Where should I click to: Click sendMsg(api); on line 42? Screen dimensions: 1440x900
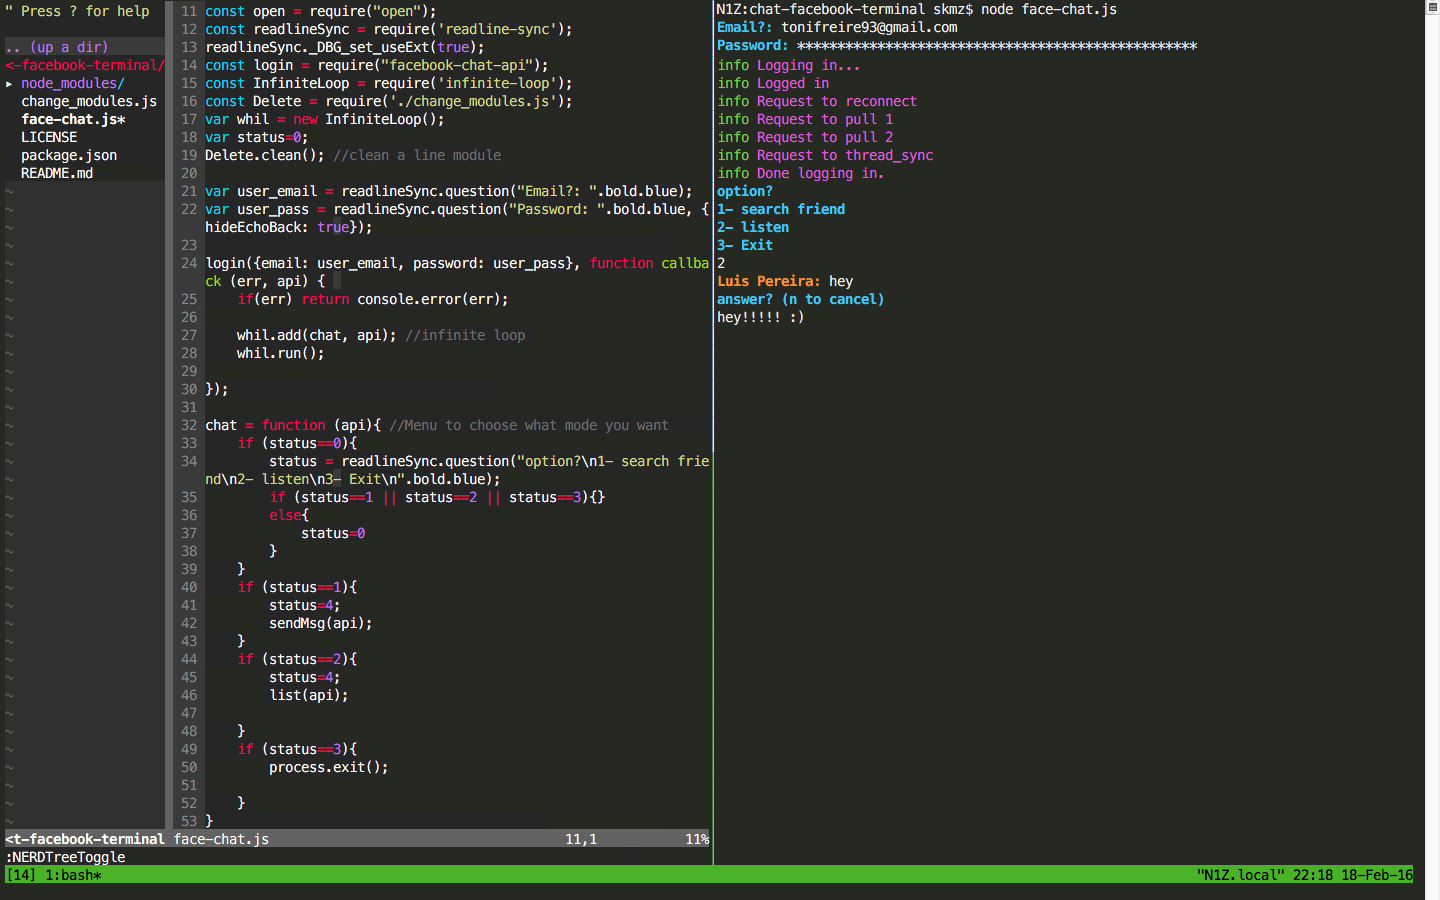321,623
